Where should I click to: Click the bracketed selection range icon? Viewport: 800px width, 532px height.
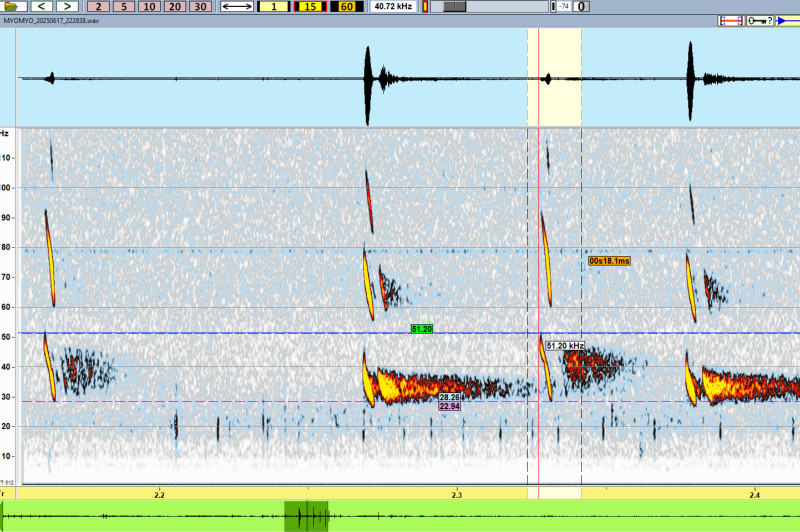click(x=731, y=20)
